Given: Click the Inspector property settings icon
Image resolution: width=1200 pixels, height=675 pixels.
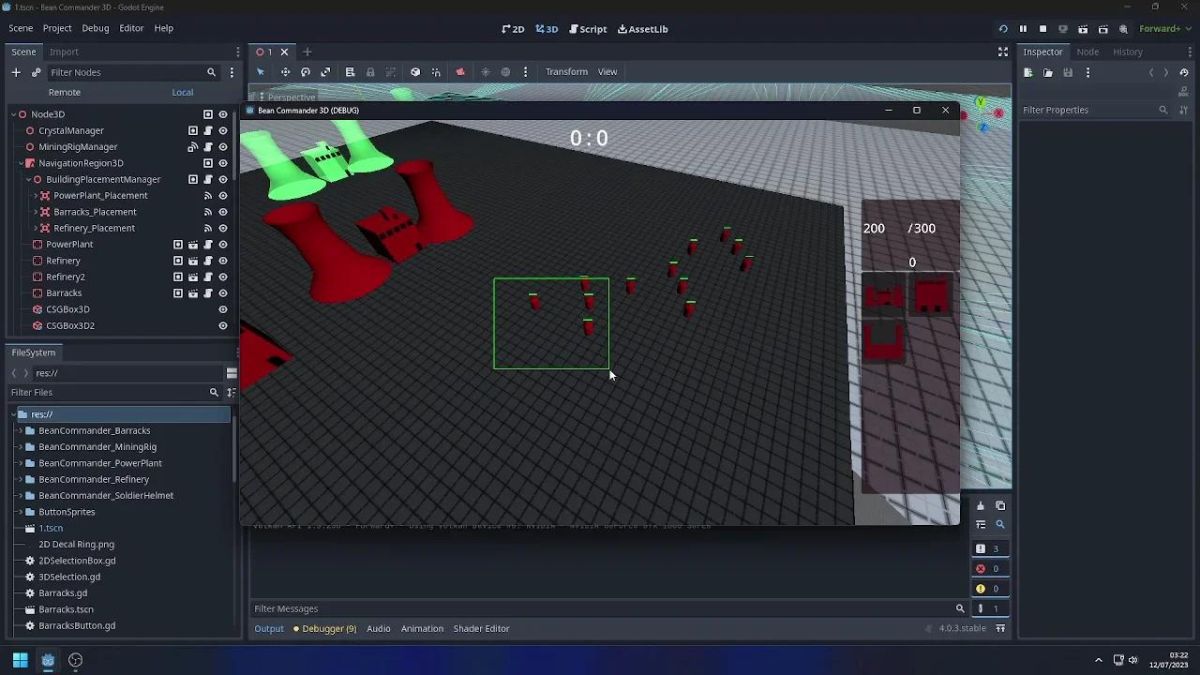Looking at the screenshot, I should tap(1183, 110).
